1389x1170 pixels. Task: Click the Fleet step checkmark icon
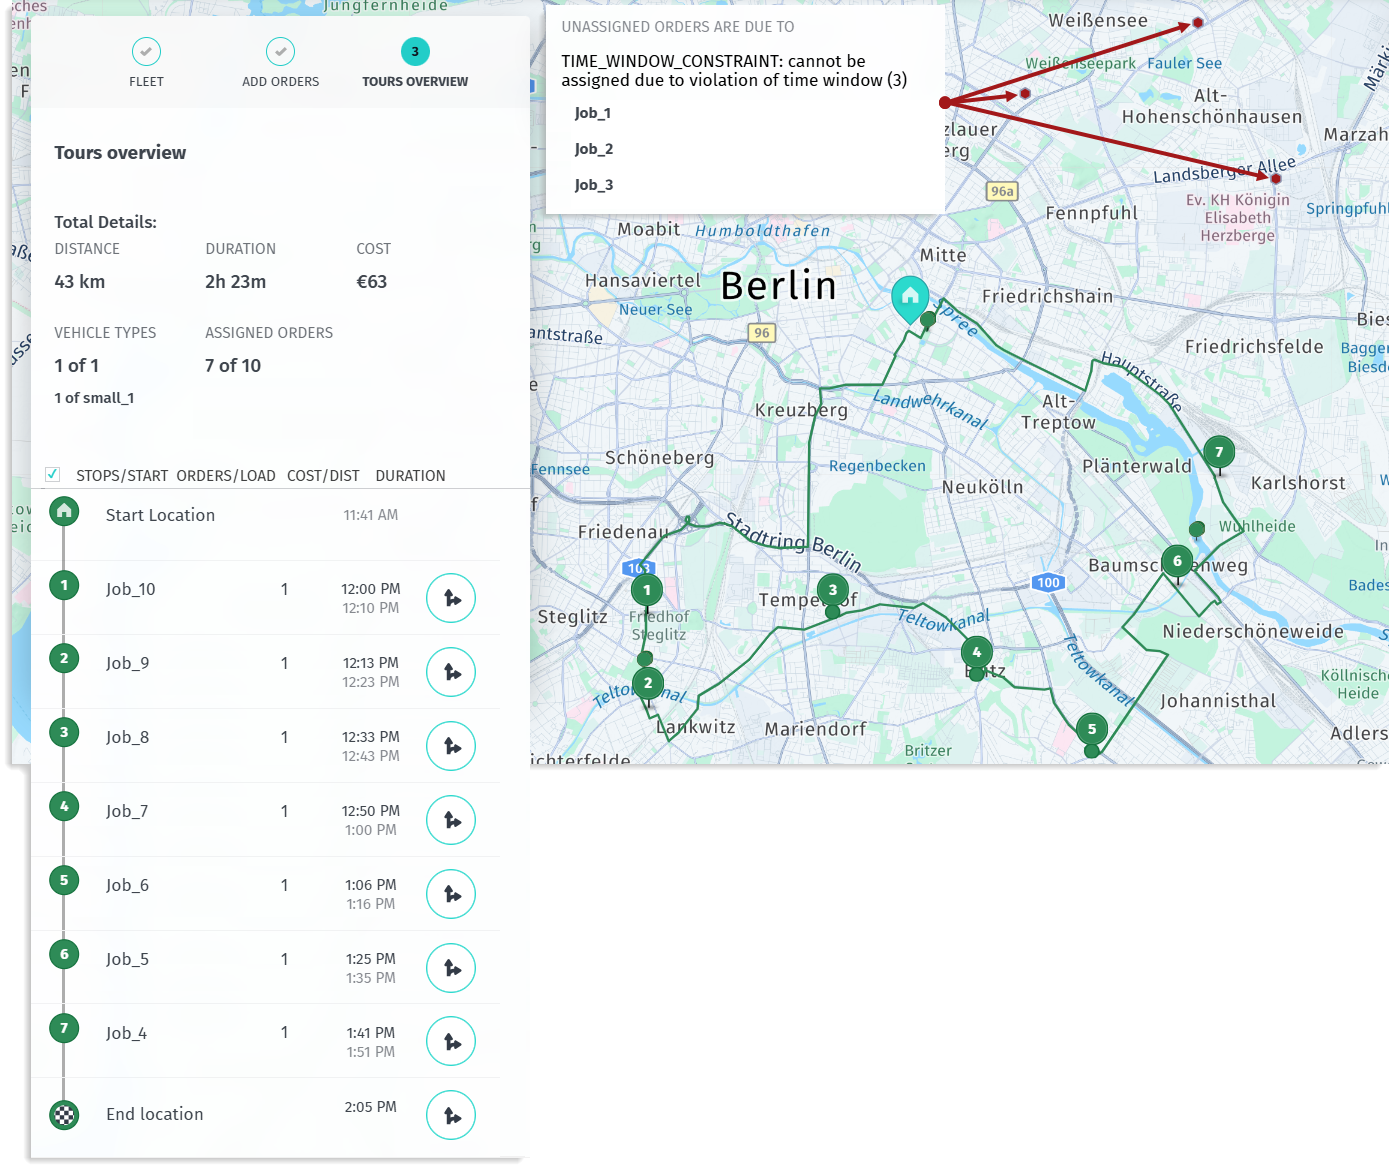click(x=146, y=50)
